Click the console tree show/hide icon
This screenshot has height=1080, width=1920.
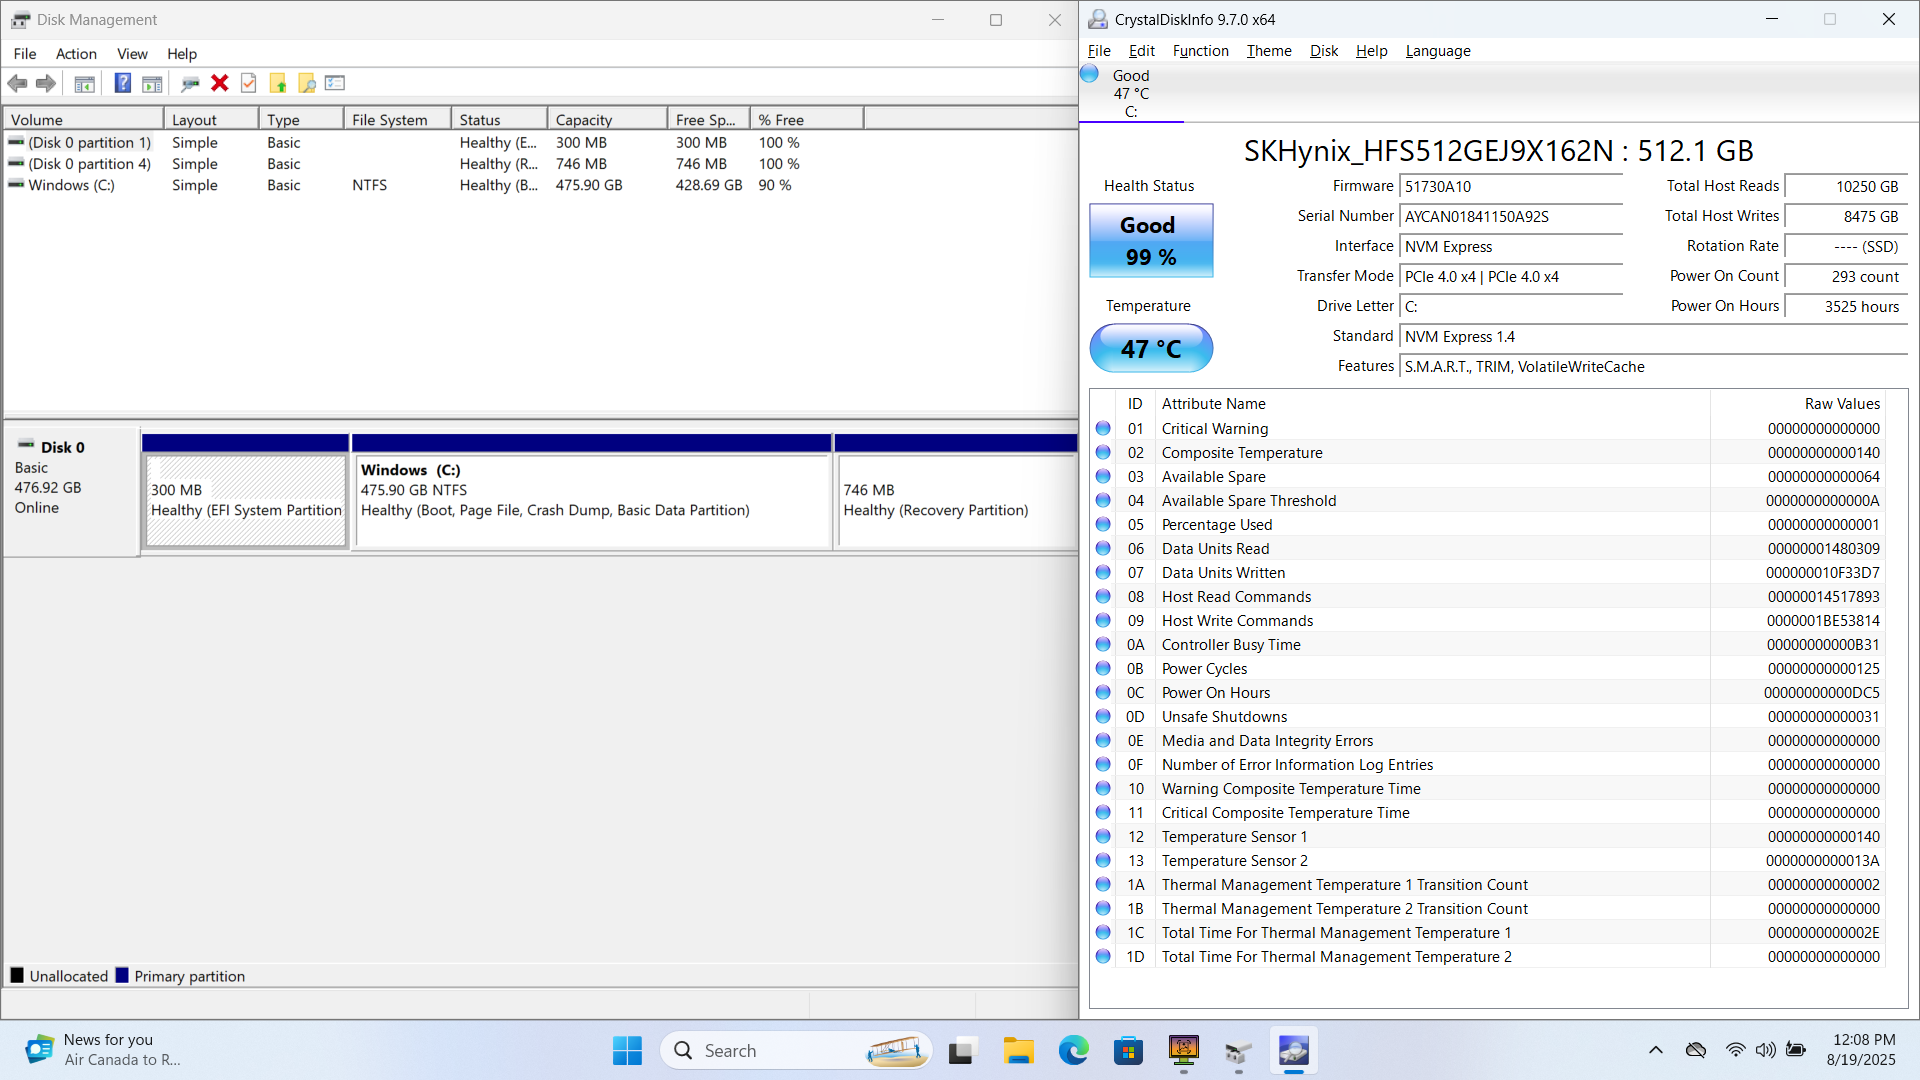[x=85, y=84]
